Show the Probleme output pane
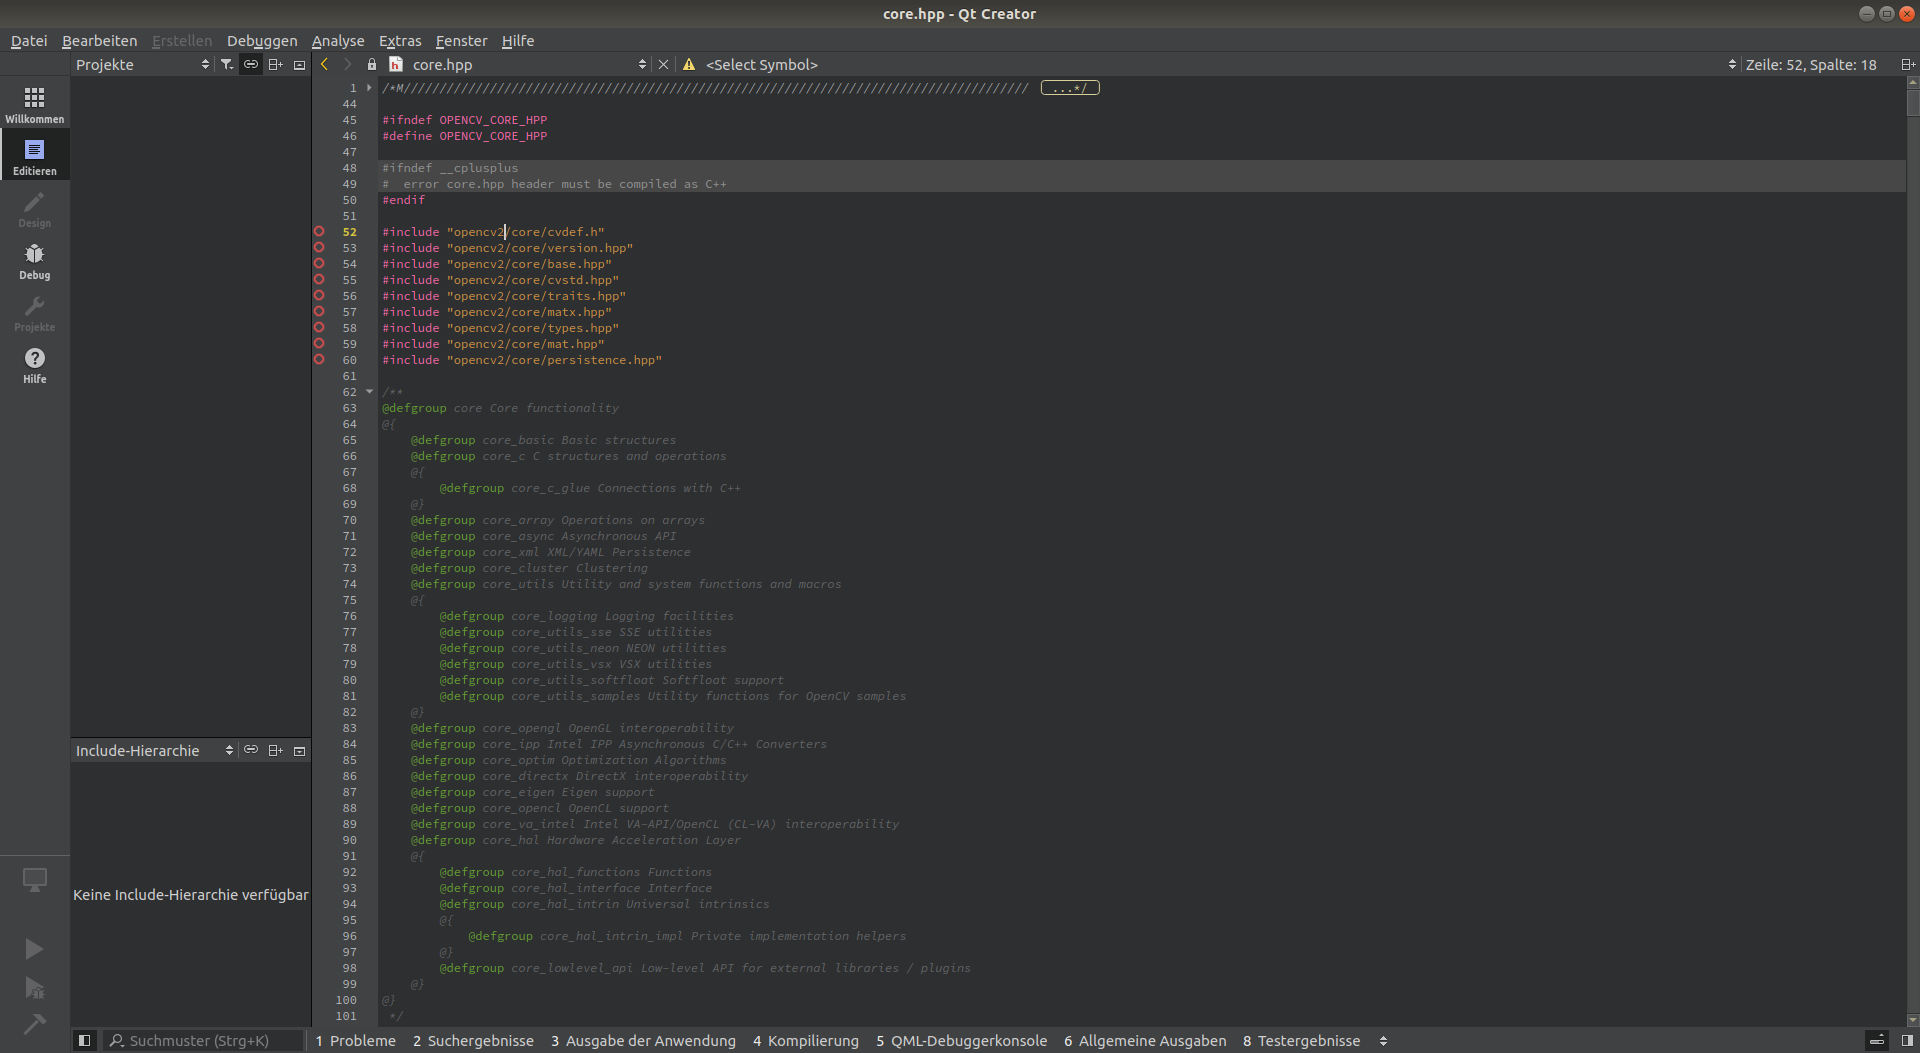 click(356, 1040)
